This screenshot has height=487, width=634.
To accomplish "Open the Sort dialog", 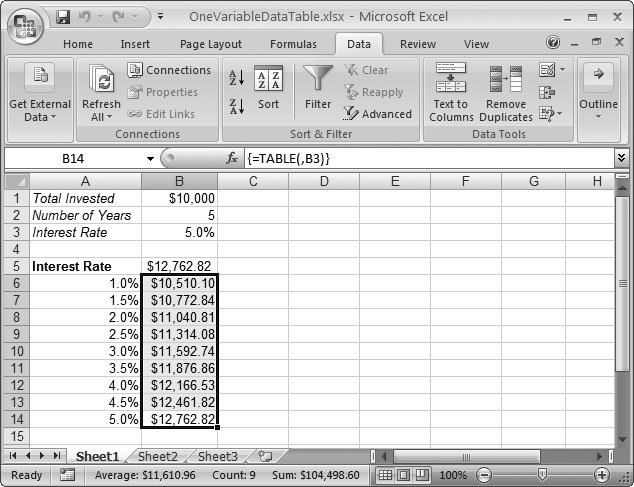I will (x=268, y=88).
